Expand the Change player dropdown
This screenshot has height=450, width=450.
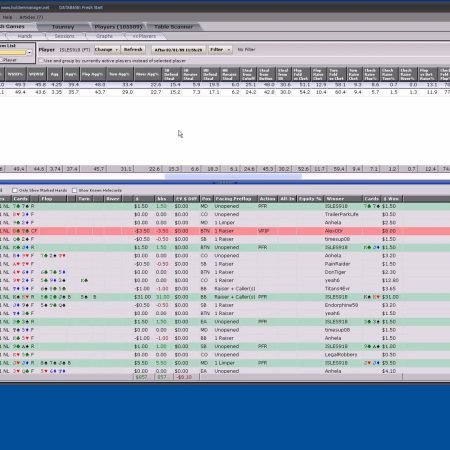coord(107,50)
